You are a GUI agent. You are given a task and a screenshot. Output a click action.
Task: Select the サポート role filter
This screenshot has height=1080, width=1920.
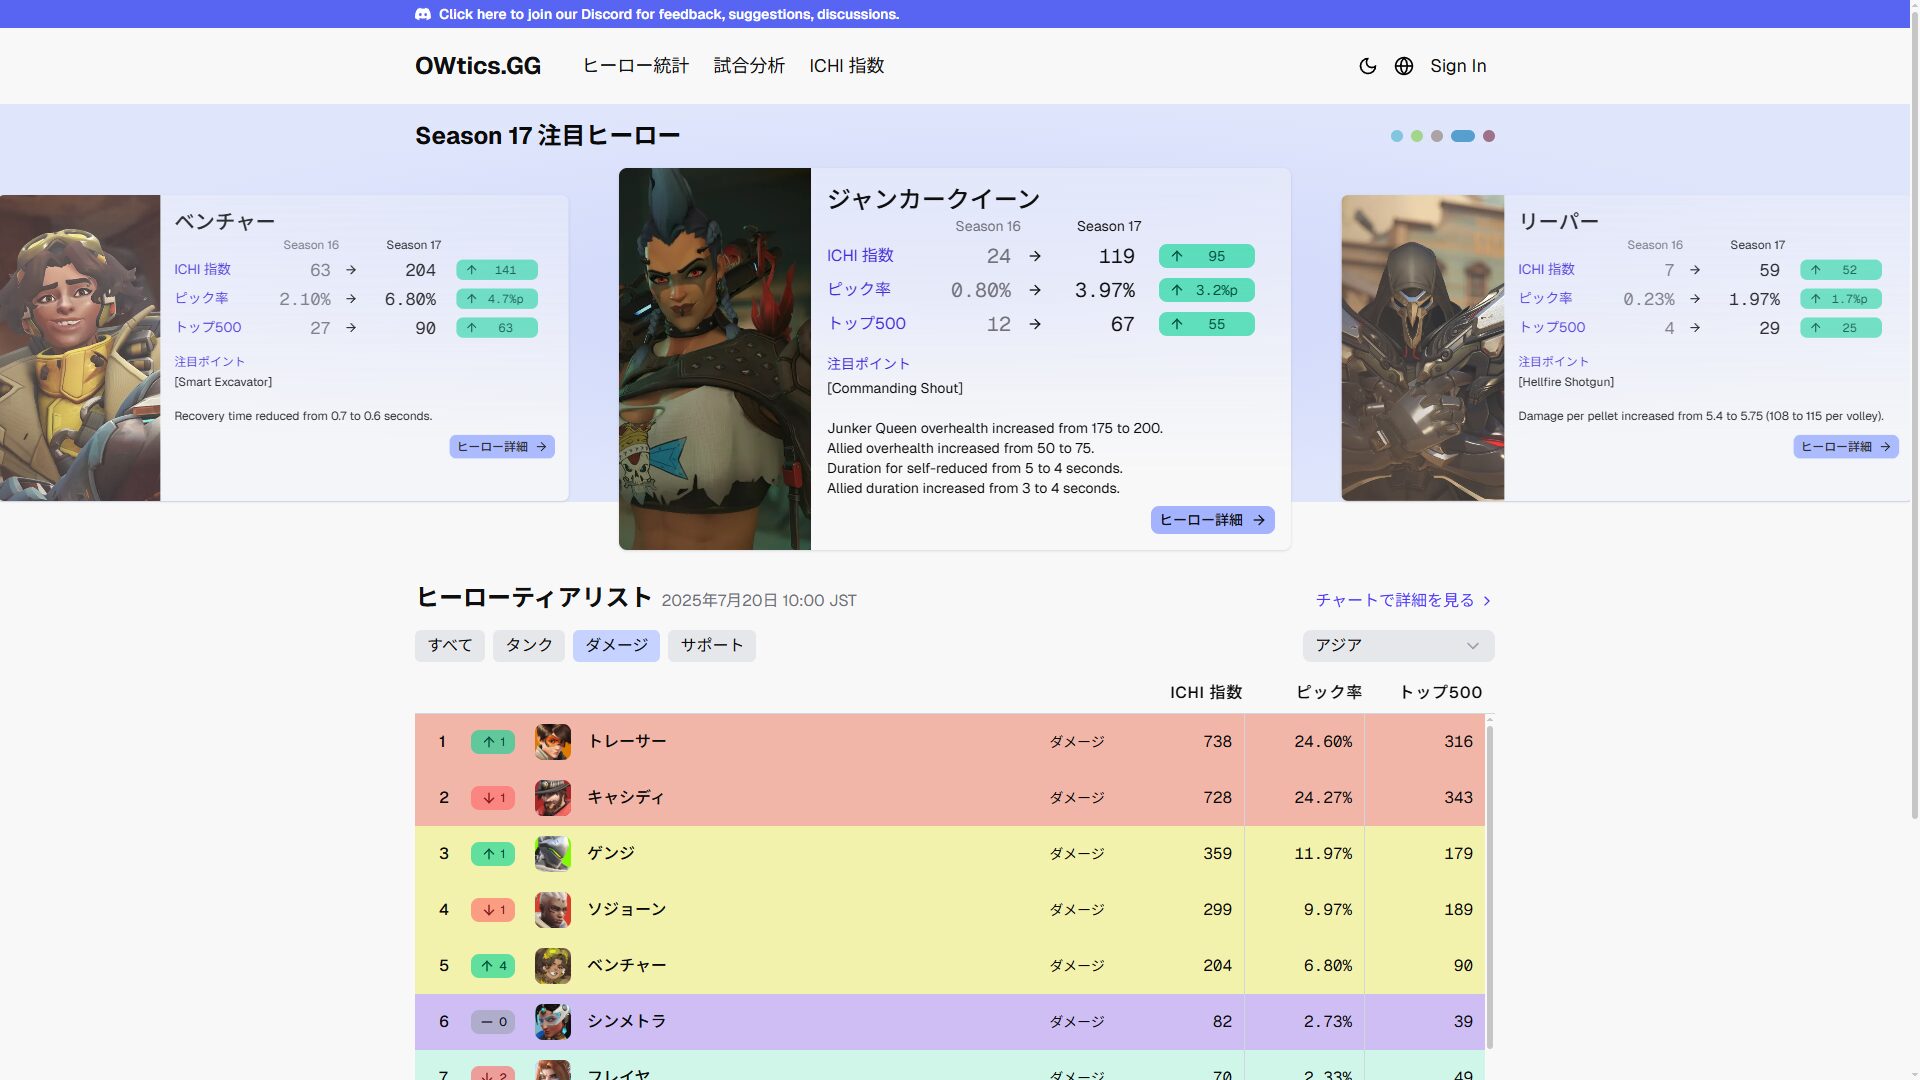[x=711, y=646]
